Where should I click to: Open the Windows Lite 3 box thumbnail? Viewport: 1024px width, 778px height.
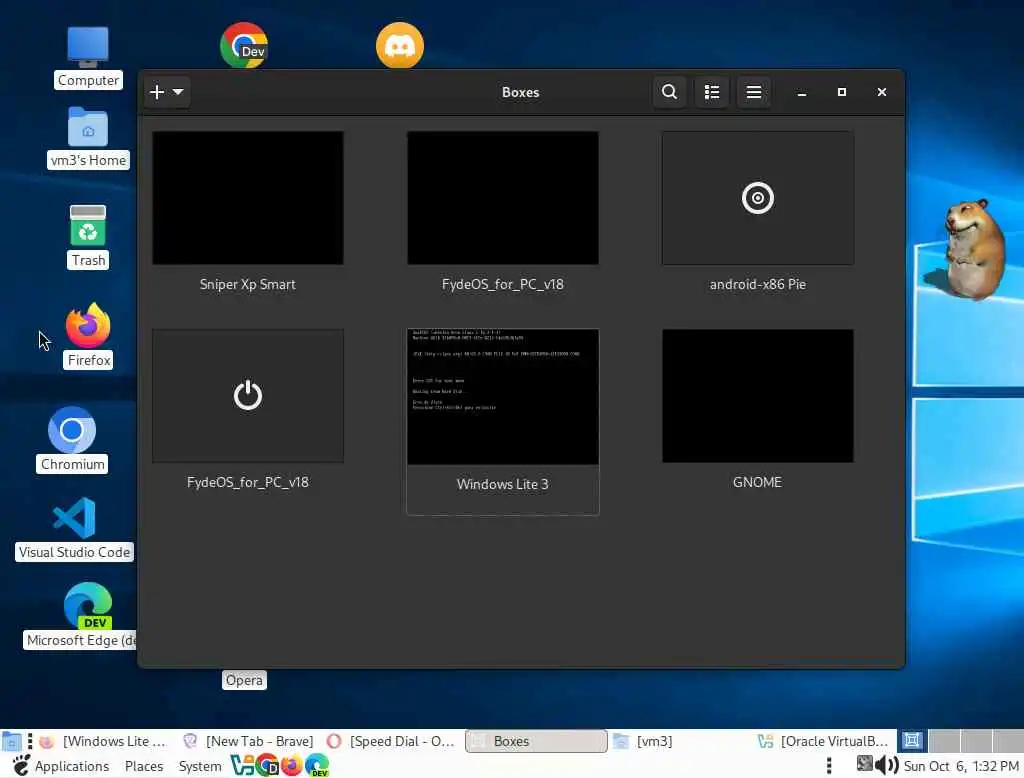click(502, 397)
